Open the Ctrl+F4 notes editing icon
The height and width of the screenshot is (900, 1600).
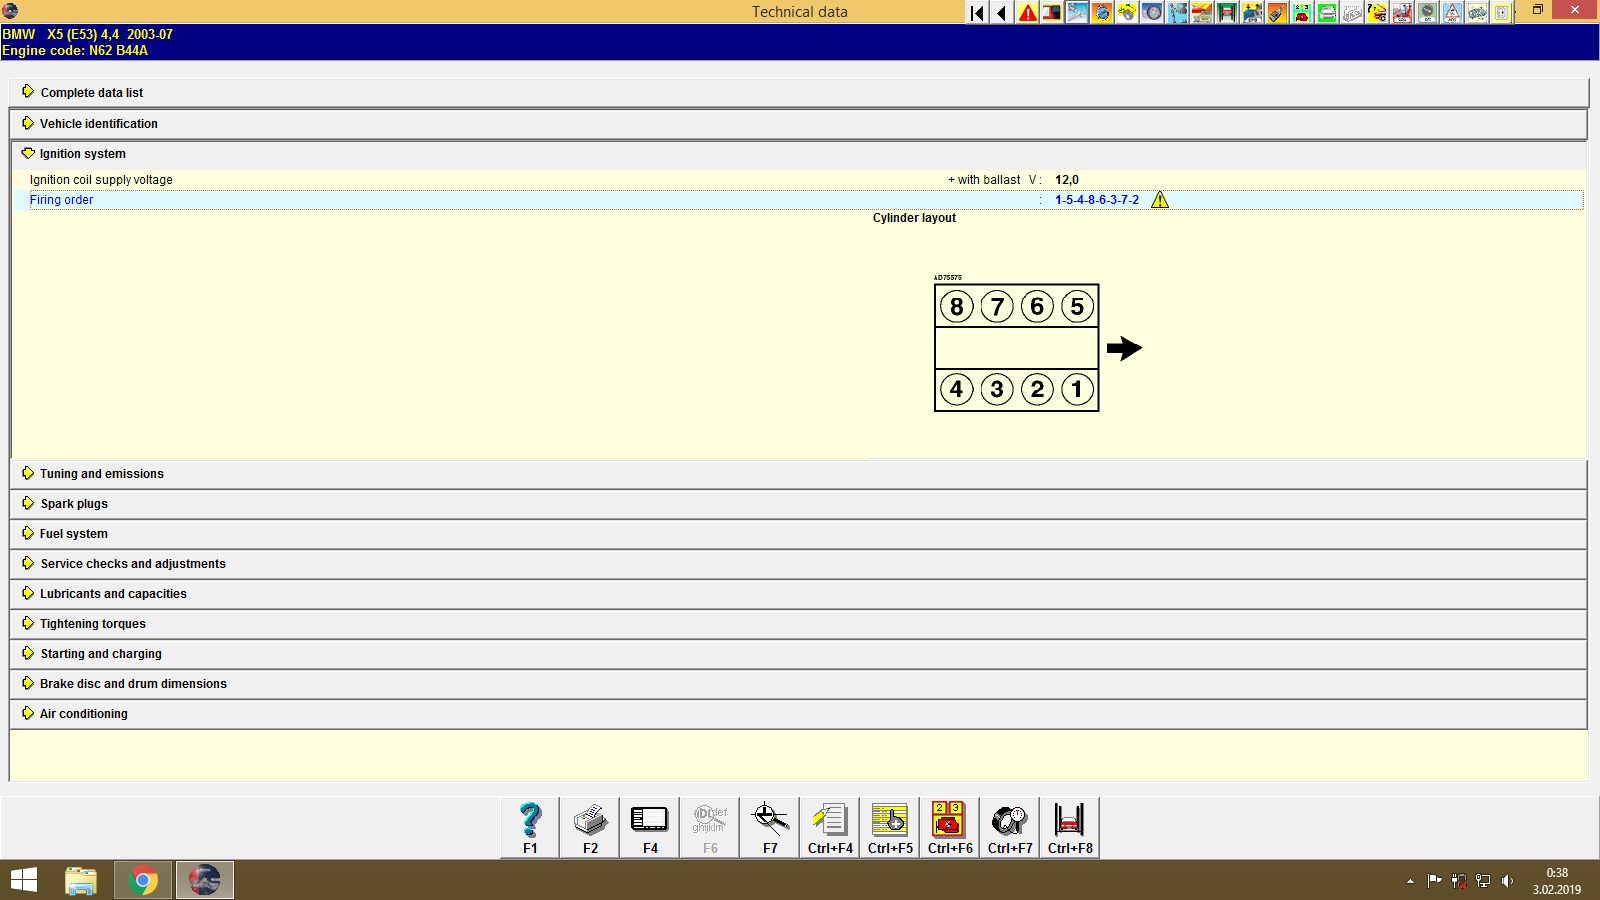829,826
